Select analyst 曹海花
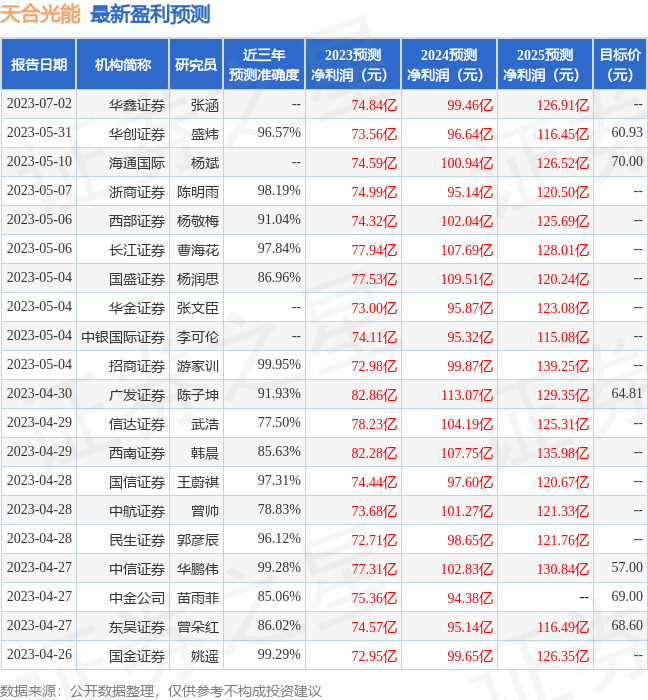The height and width of the screenshot is (700, 648). (198, 250)
